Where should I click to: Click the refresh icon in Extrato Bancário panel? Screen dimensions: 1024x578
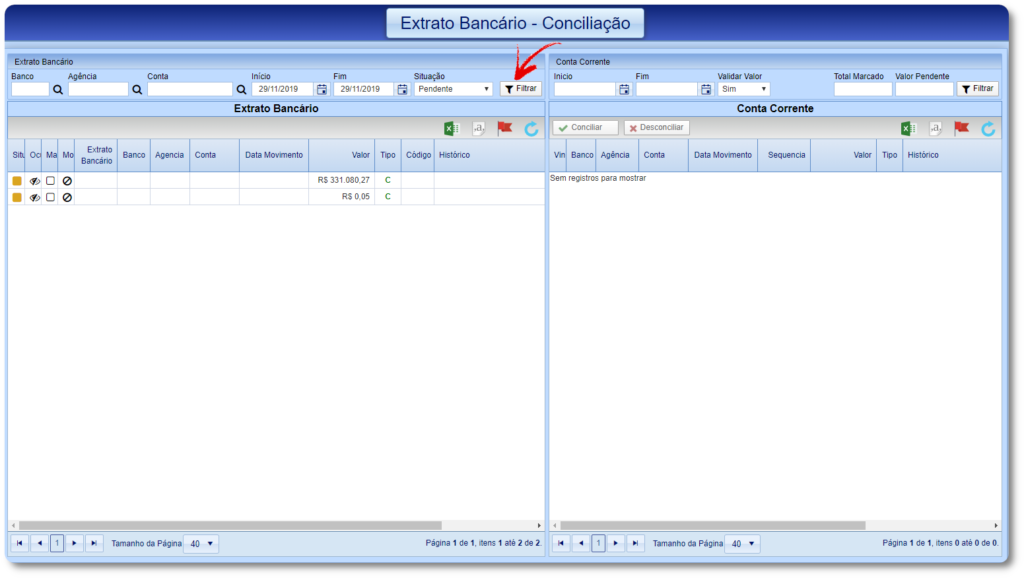pos(532,129)
